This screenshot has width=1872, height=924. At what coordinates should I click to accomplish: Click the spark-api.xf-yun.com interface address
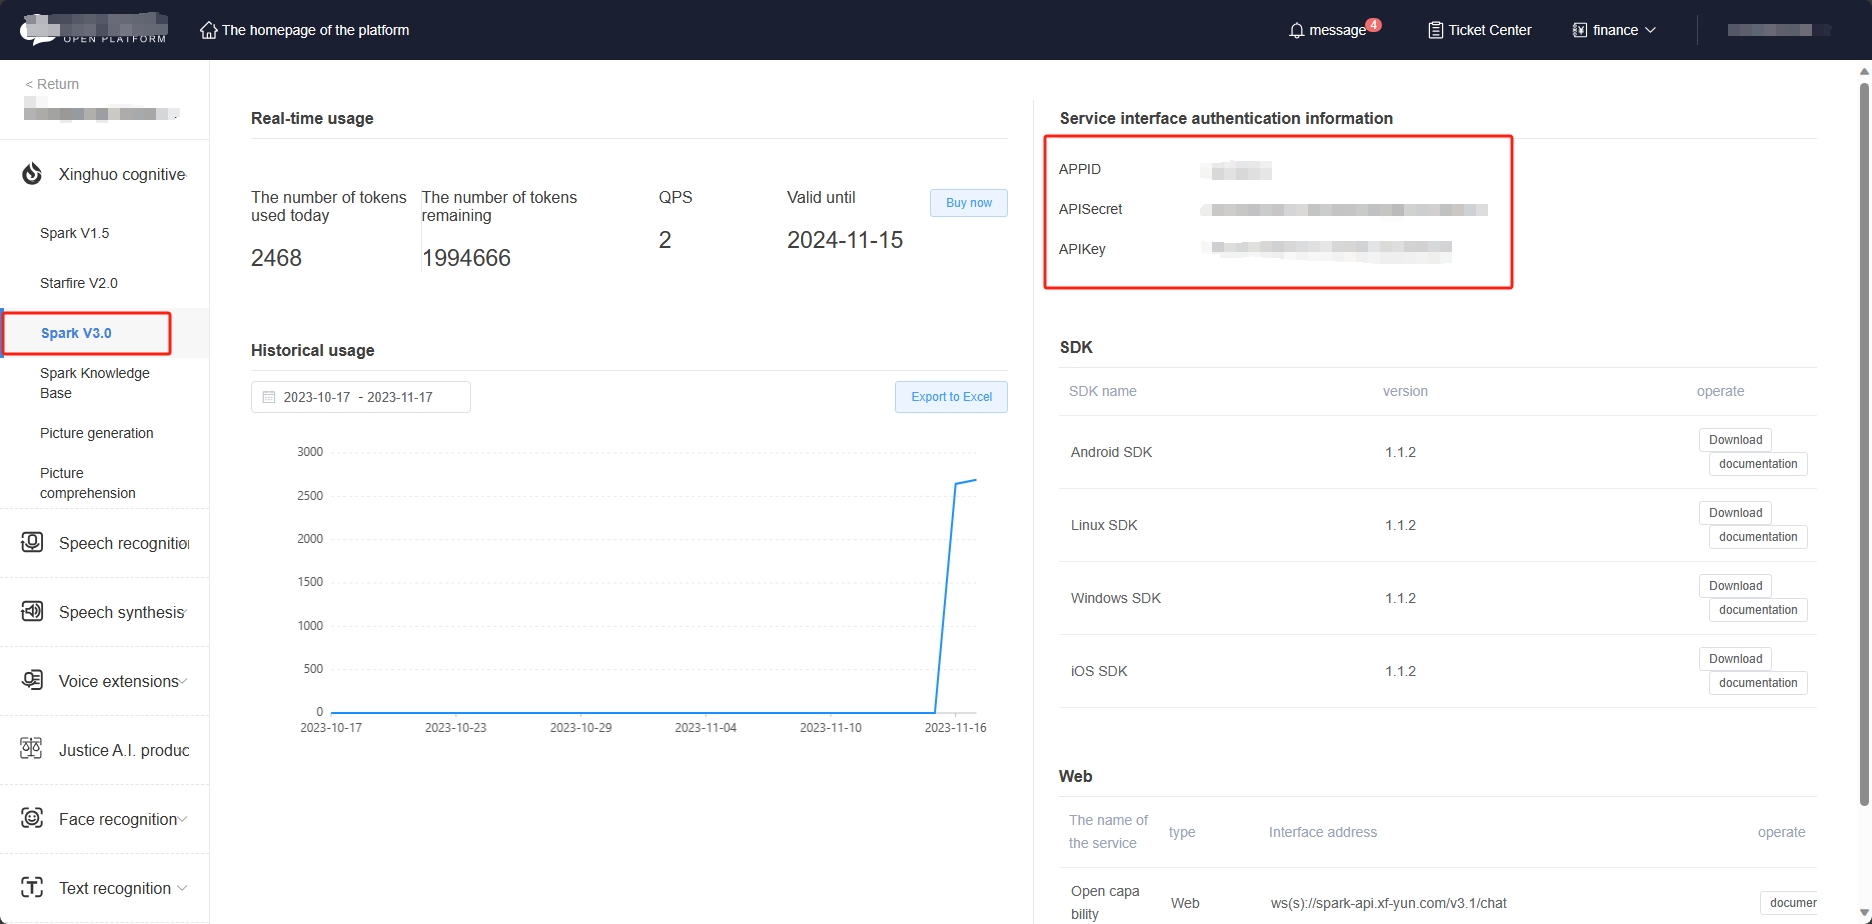point(1388,903)
